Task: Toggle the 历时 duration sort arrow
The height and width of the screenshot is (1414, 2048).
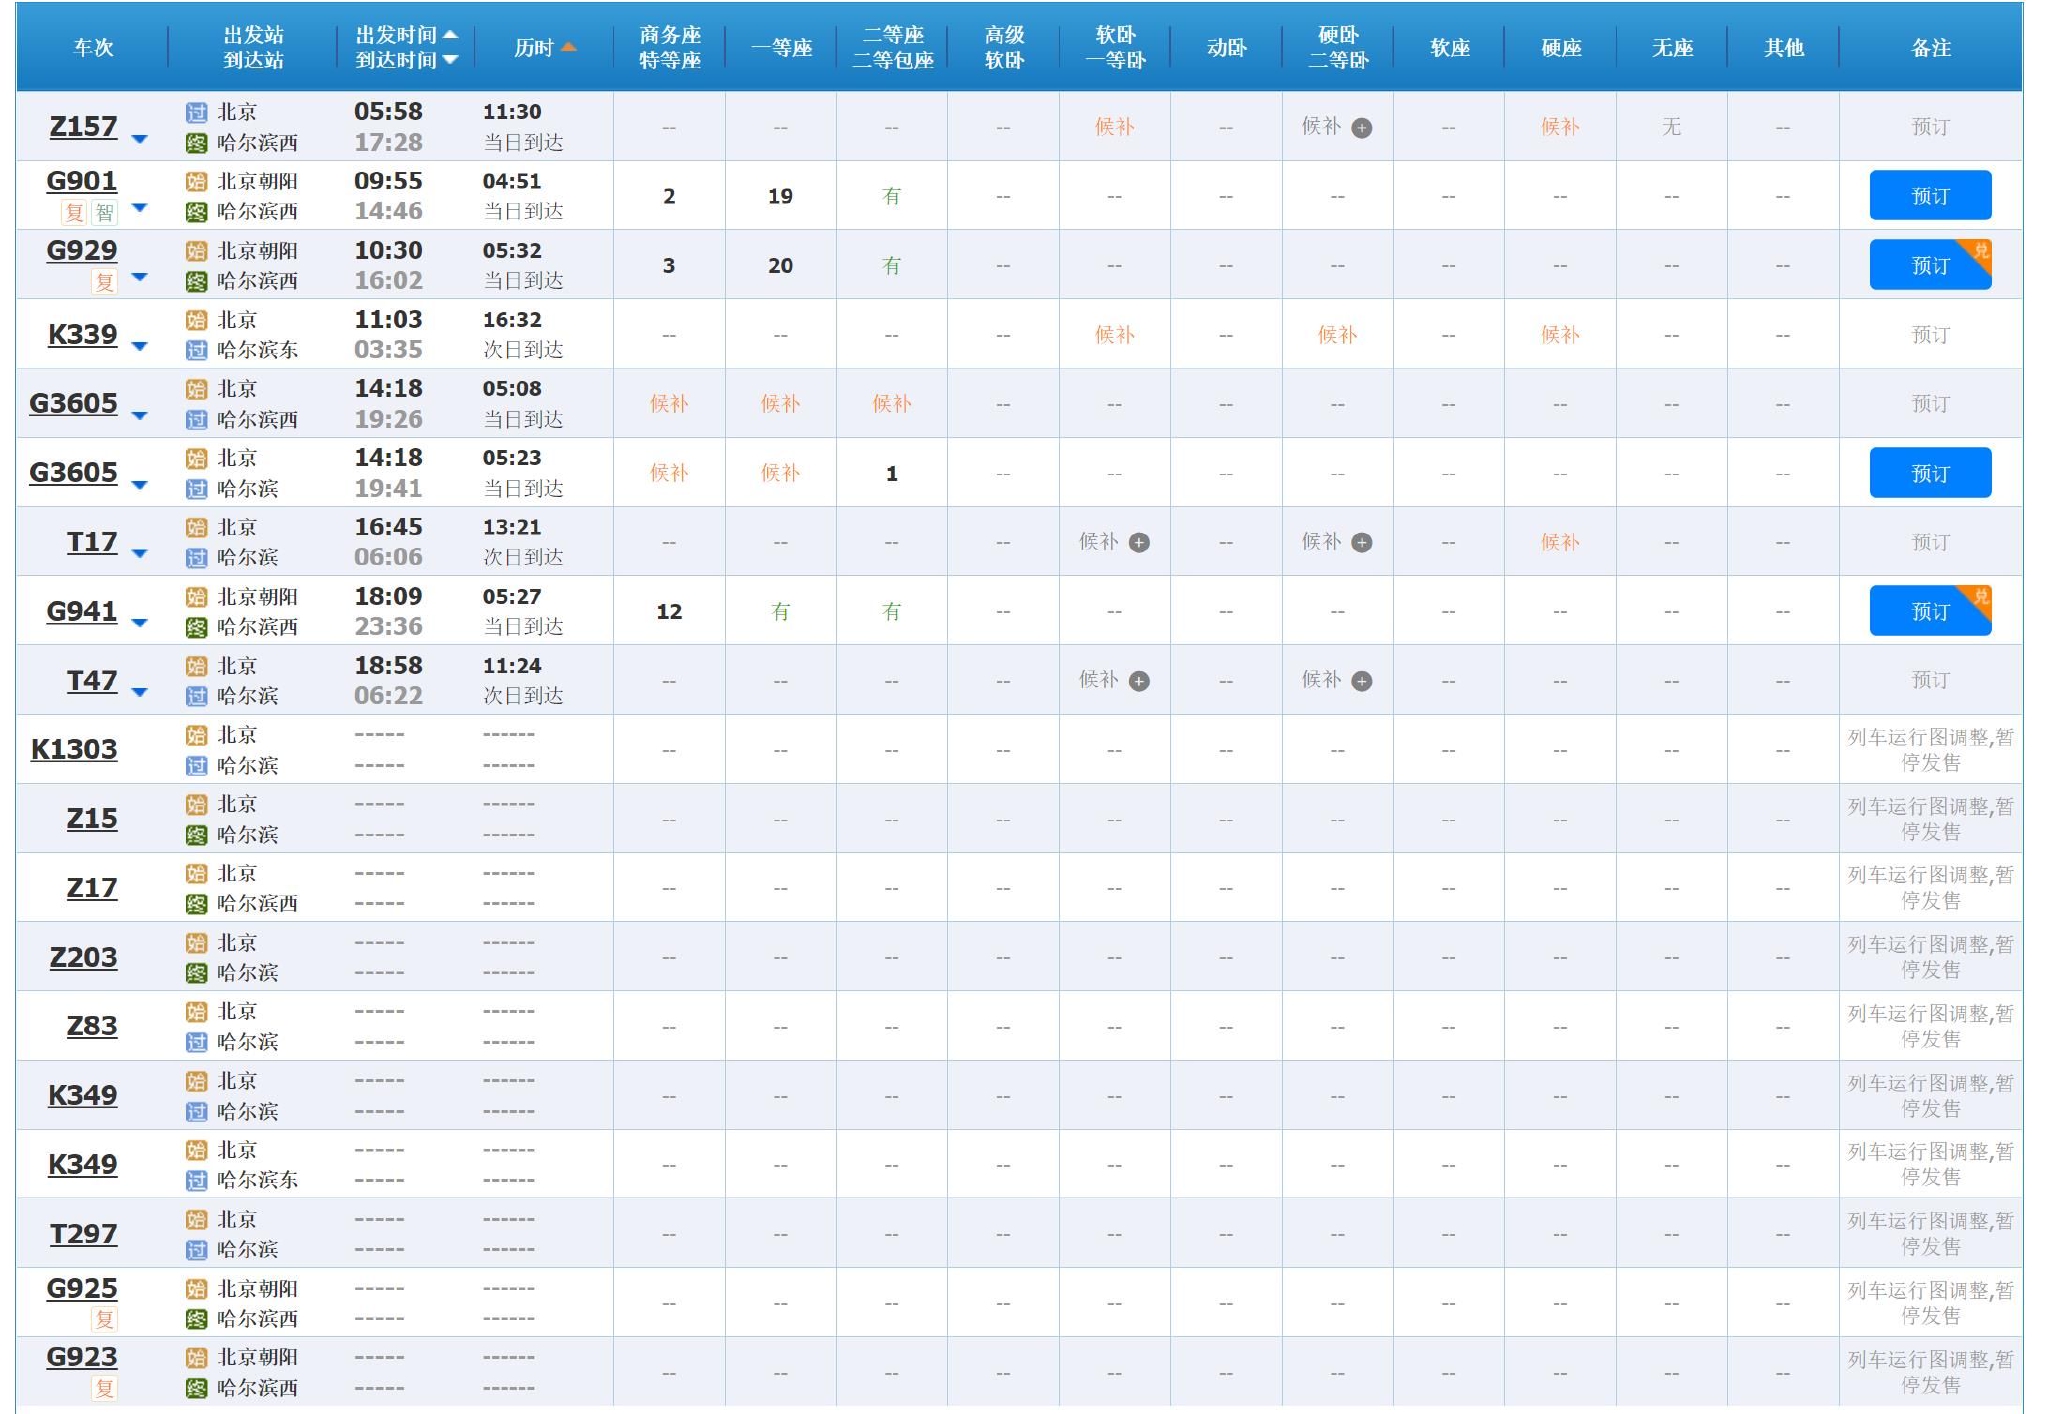Action: point(571,44)
